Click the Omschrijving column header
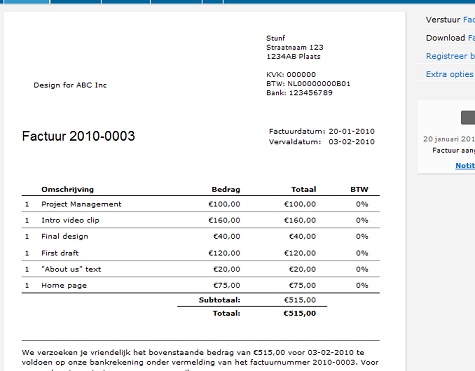The height and width of the screenshot is (371, 475). point(68,189)
